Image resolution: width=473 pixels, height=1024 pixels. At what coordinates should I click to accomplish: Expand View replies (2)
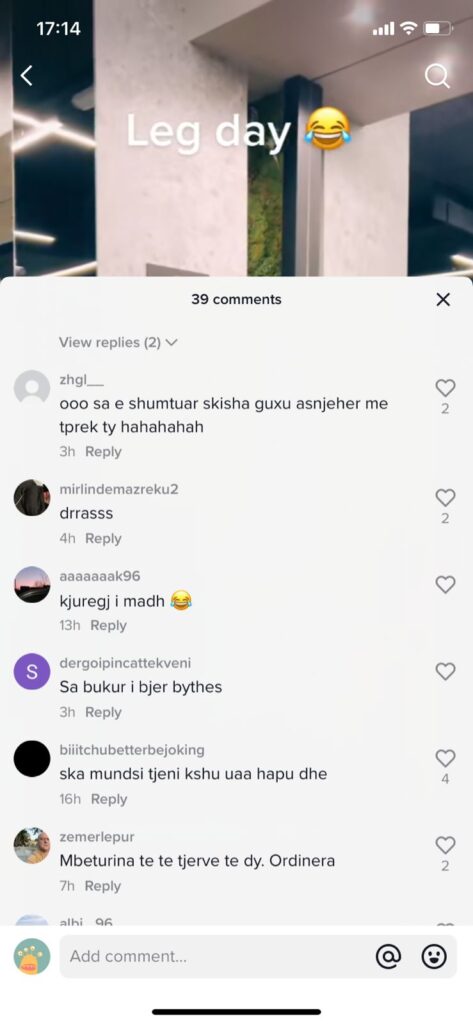pos(118,342)
